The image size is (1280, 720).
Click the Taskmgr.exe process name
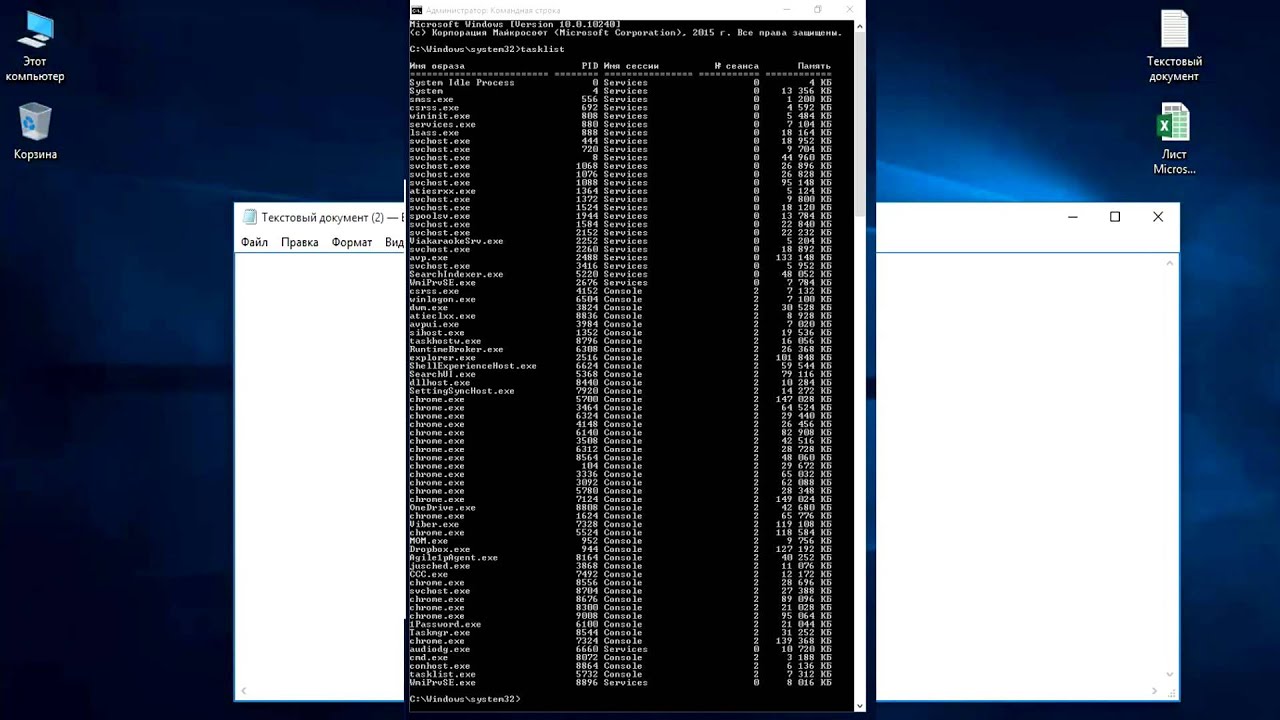[439, 633]
